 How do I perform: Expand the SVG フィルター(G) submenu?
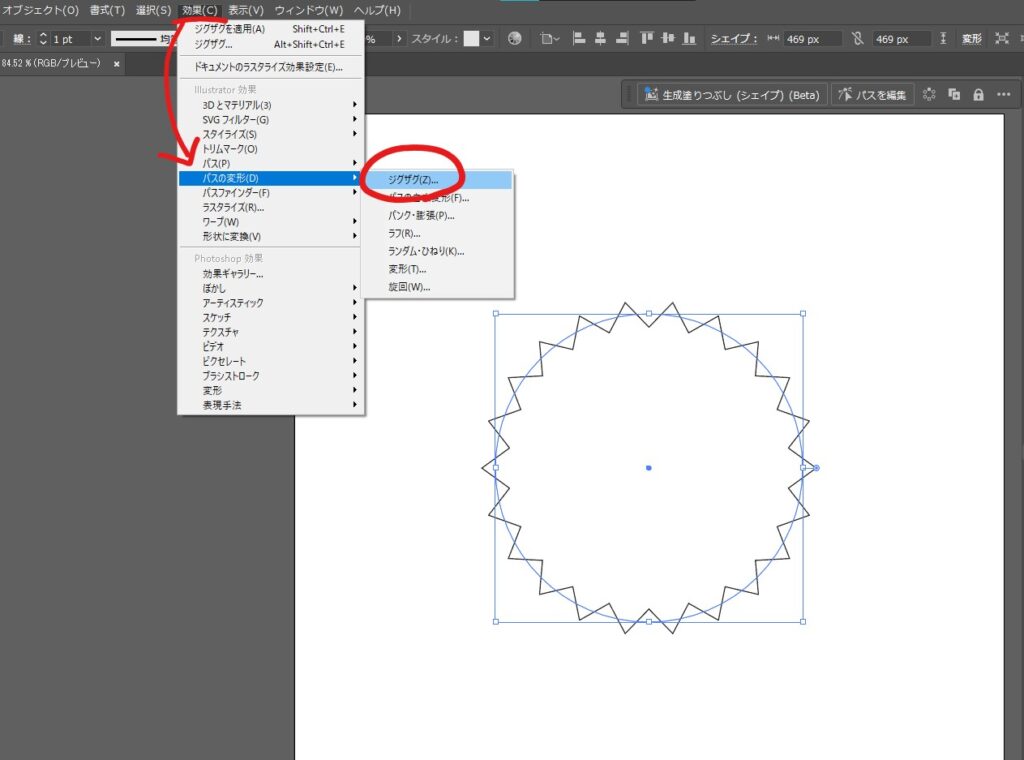pos(271,119)
